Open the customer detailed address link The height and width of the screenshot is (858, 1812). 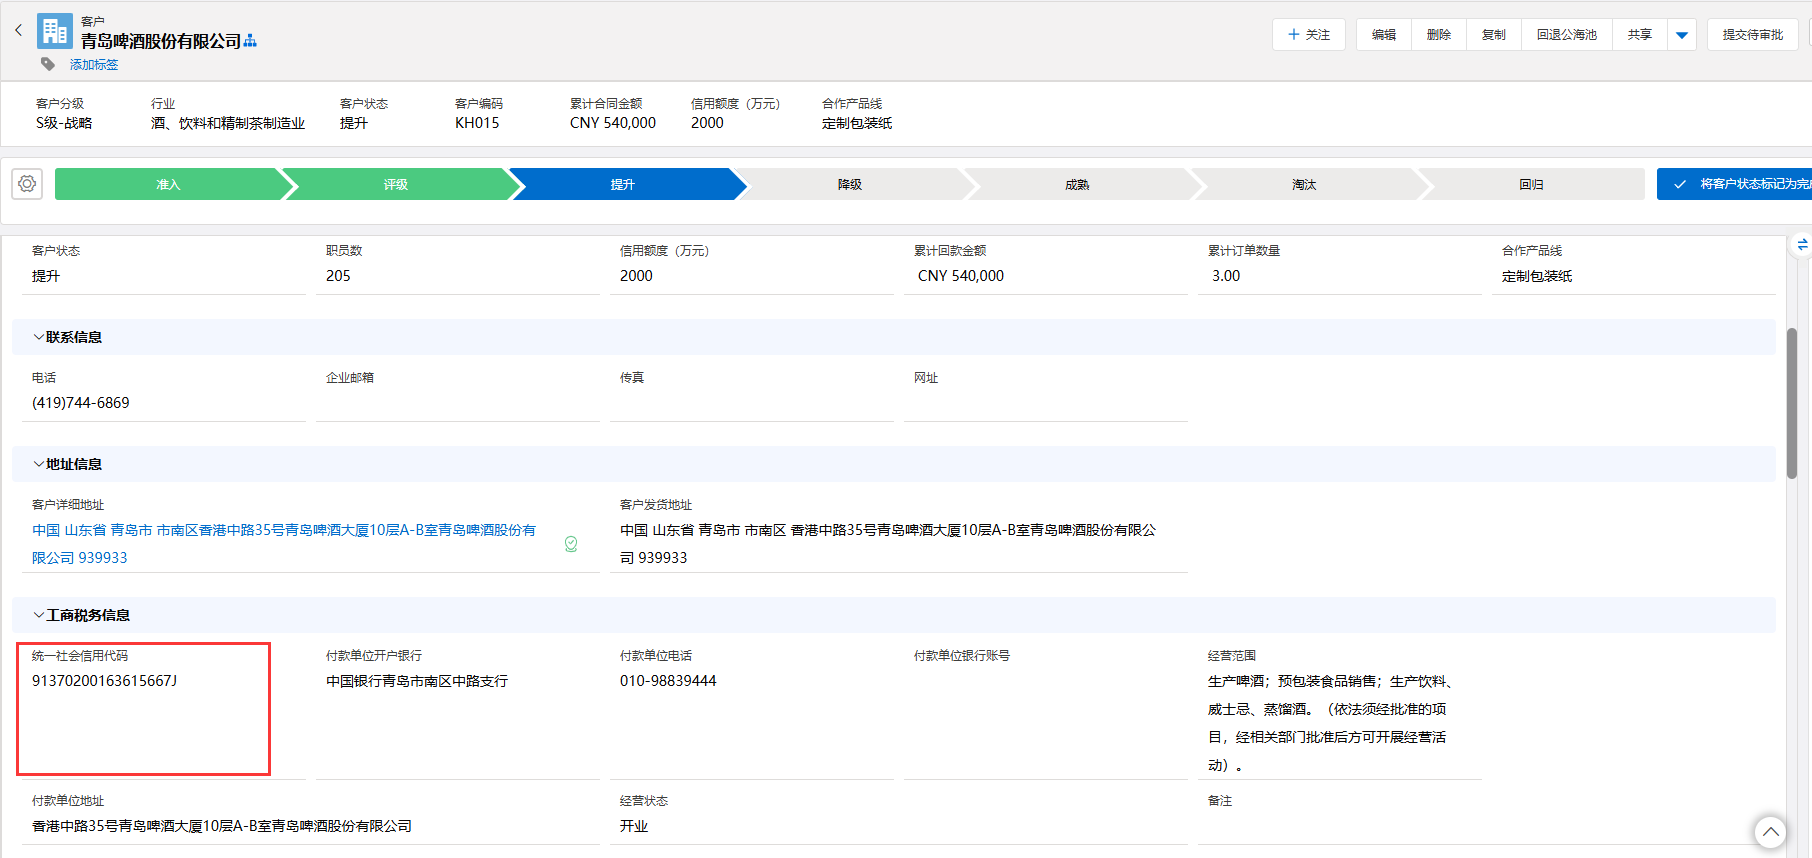(284, 530)
